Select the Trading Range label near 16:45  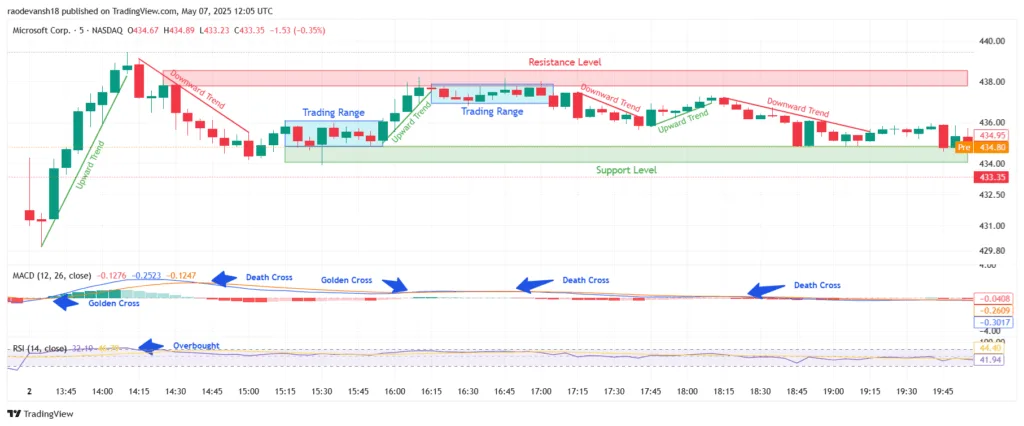point(492,112)
